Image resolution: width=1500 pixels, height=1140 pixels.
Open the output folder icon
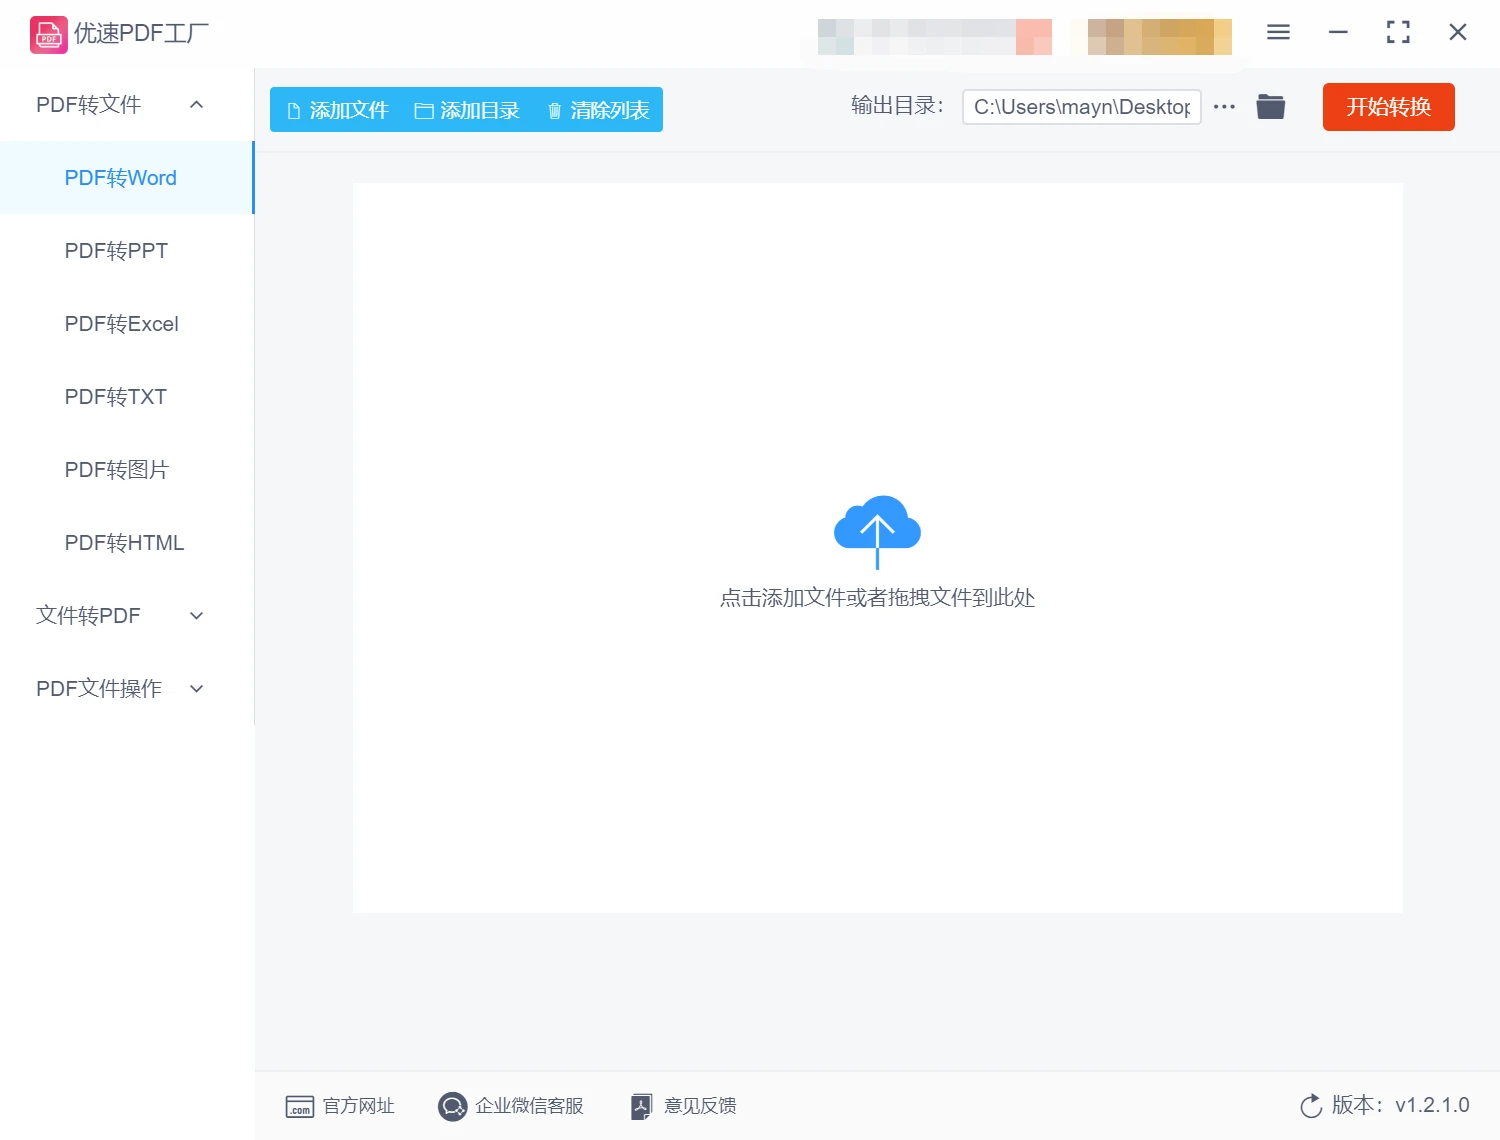tap(1270, 106)
